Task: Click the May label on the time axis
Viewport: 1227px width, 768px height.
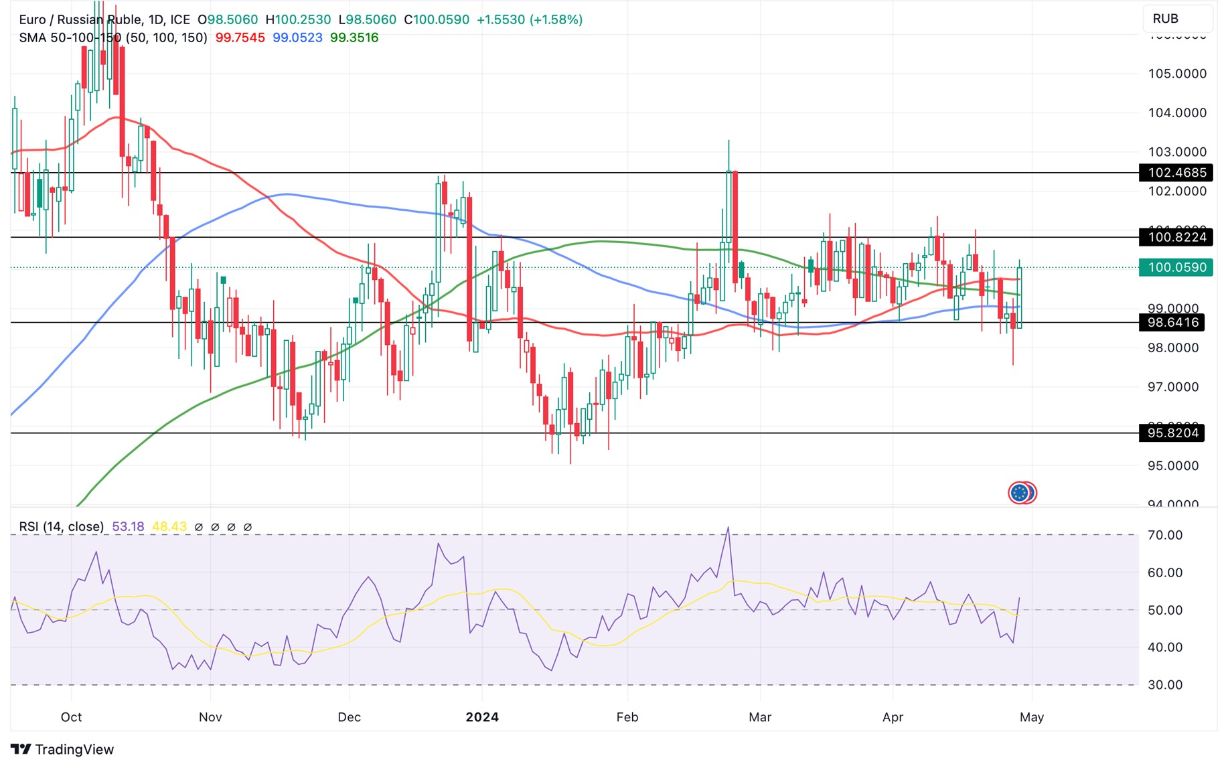Action: [x=1031, y=717]
